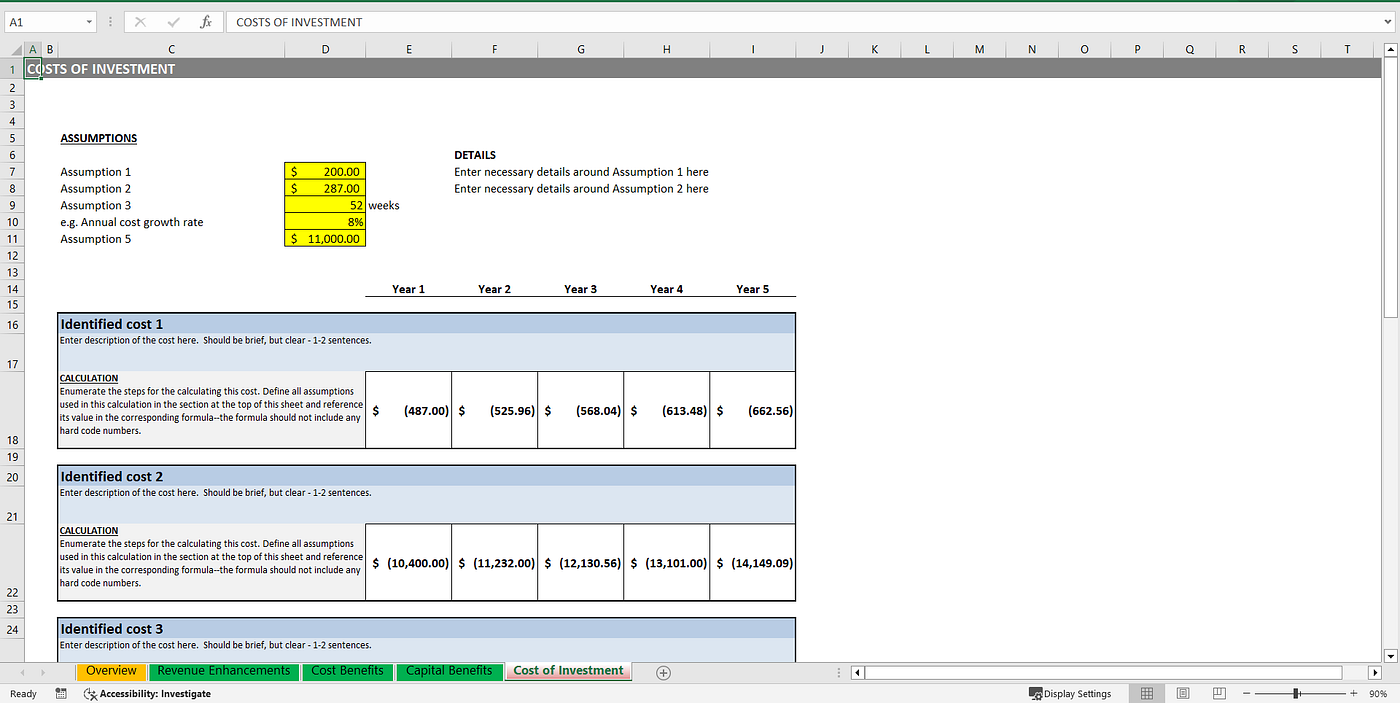Select Page Break Preview icon
The height and width of the screenshot is (703, 1400).
[1218, 693]
